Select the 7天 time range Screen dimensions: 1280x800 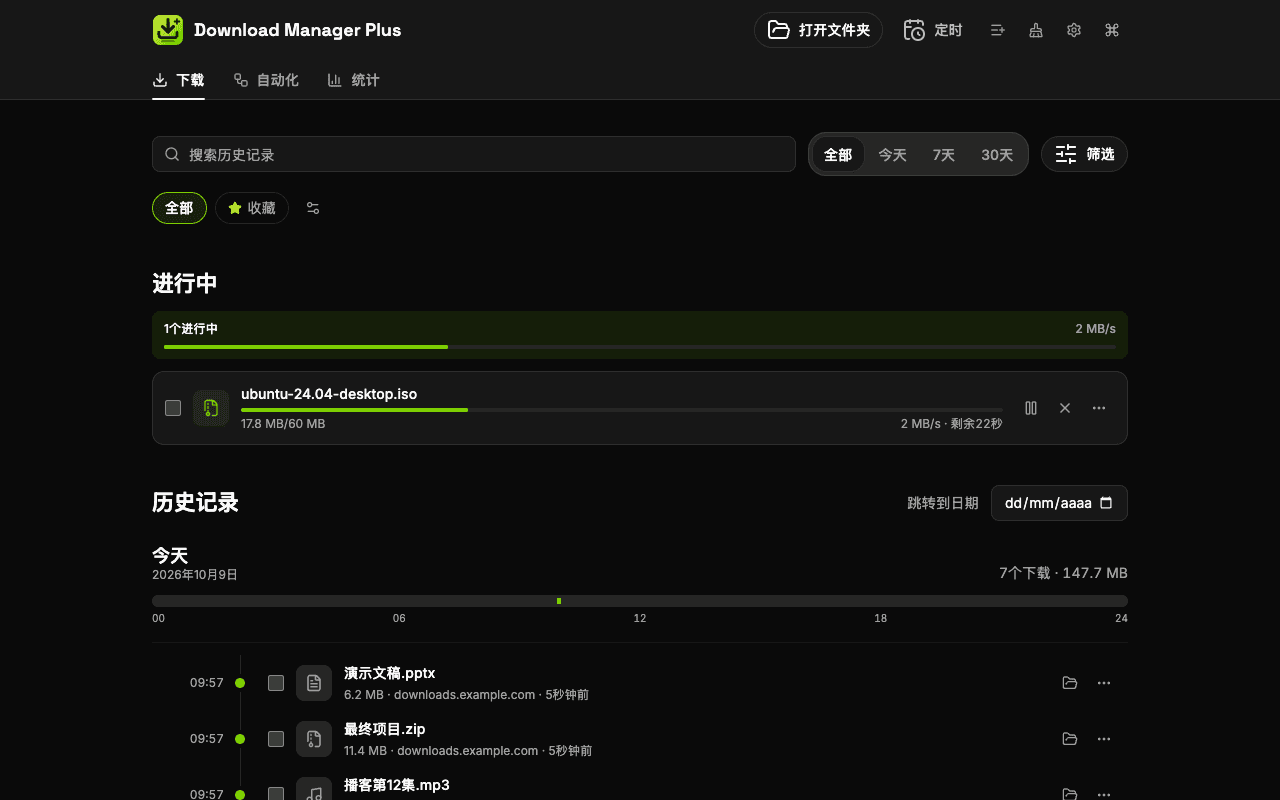pos(944,154)
